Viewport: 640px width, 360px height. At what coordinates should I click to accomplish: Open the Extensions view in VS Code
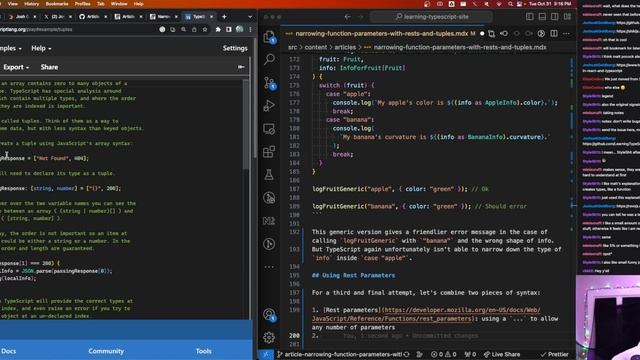(x=269, y=152)
